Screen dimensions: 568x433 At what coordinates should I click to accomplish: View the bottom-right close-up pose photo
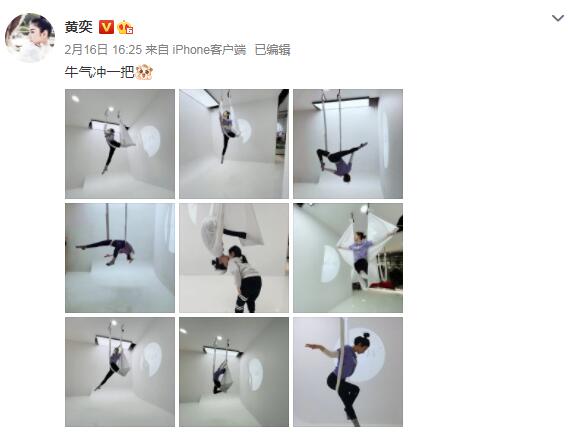click(348, 372)
